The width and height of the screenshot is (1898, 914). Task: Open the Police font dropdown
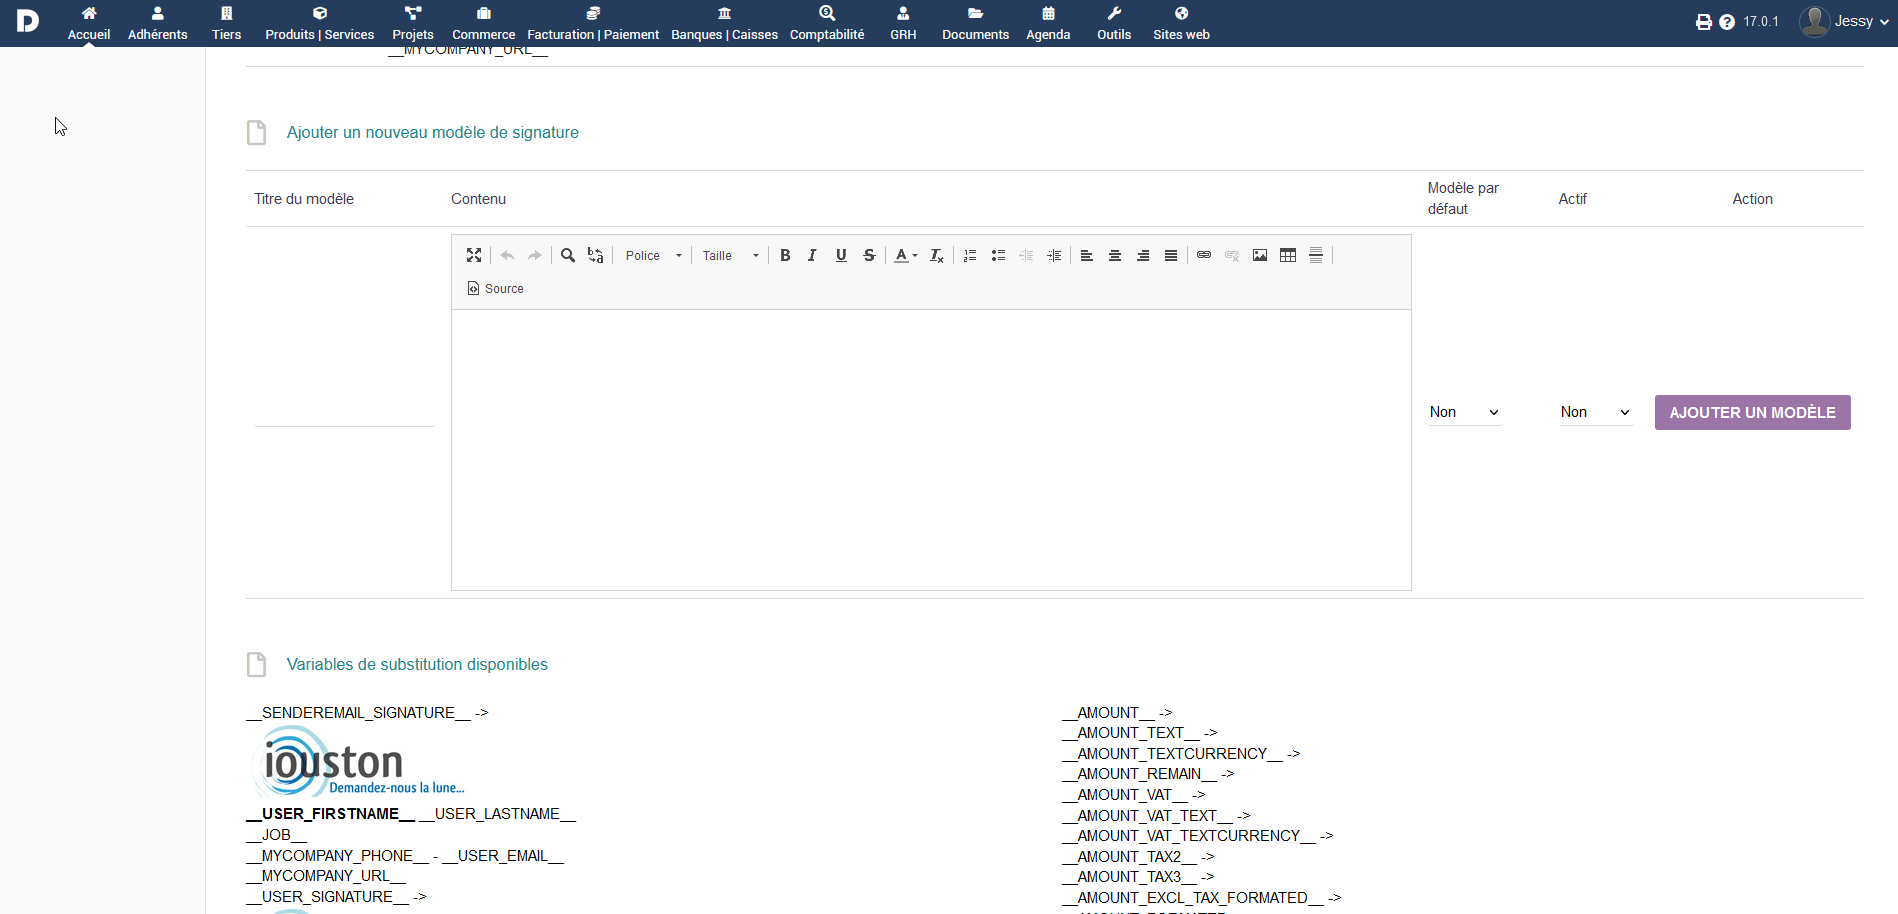click(653, 256)
